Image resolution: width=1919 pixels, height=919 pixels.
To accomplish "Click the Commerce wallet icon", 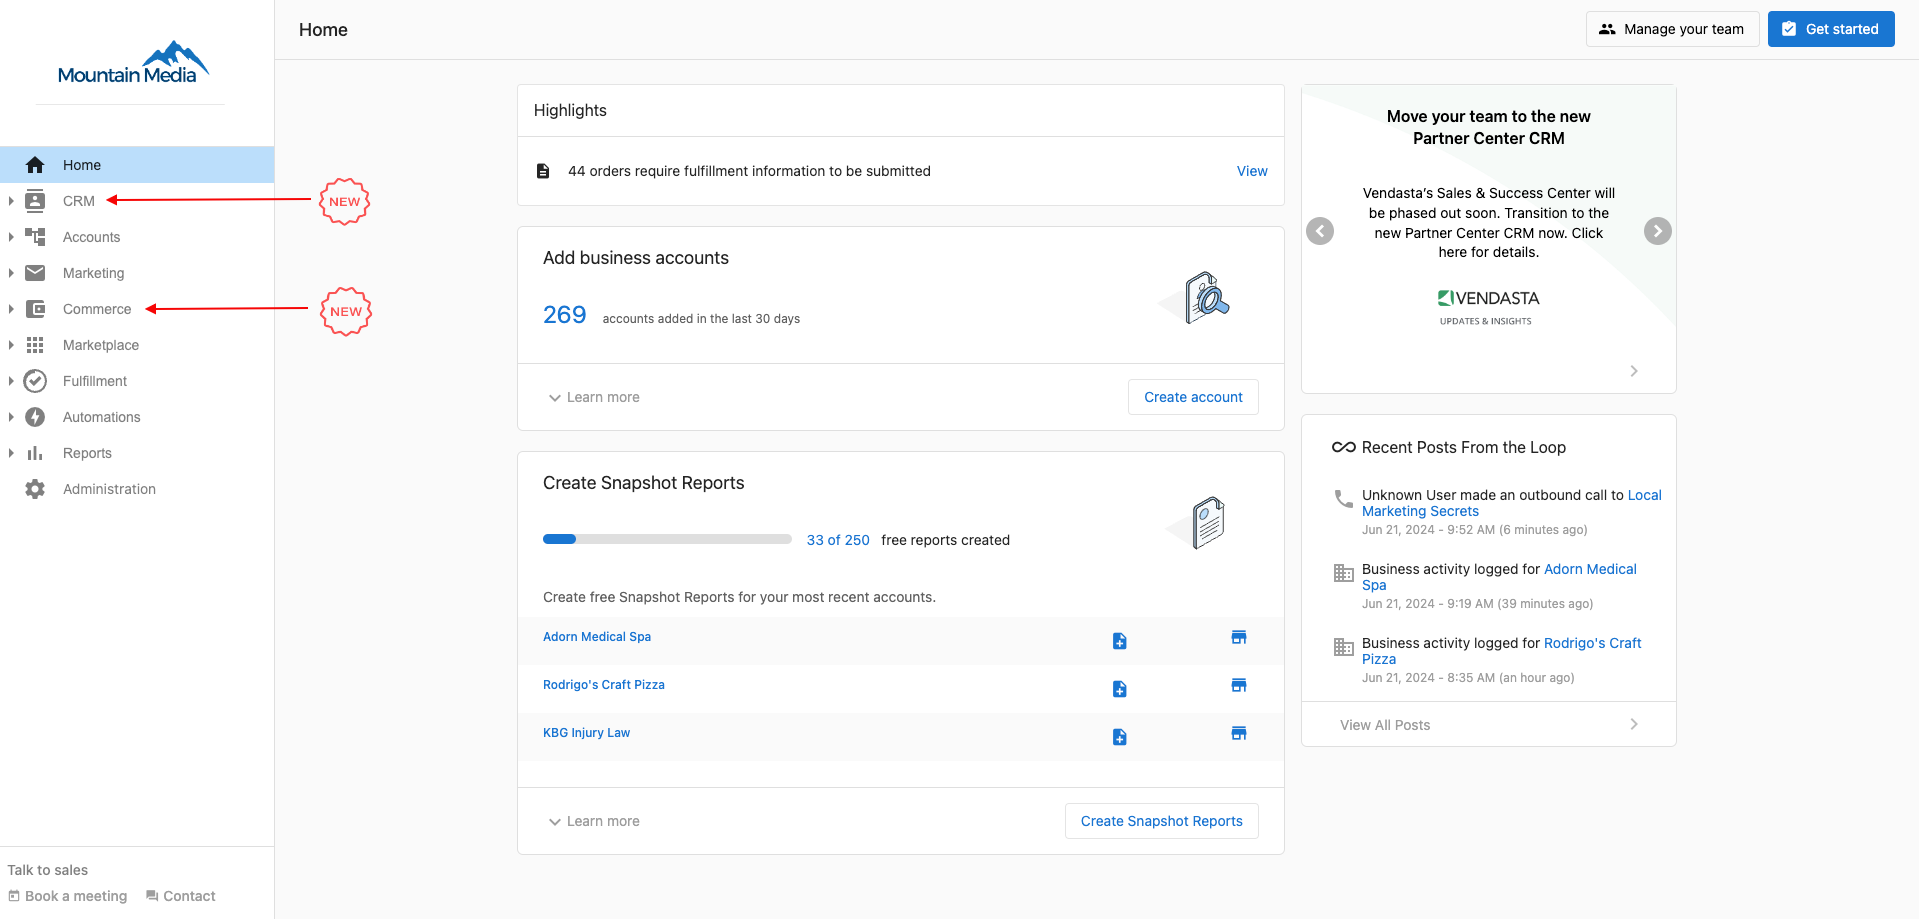I will coord(35,309).
